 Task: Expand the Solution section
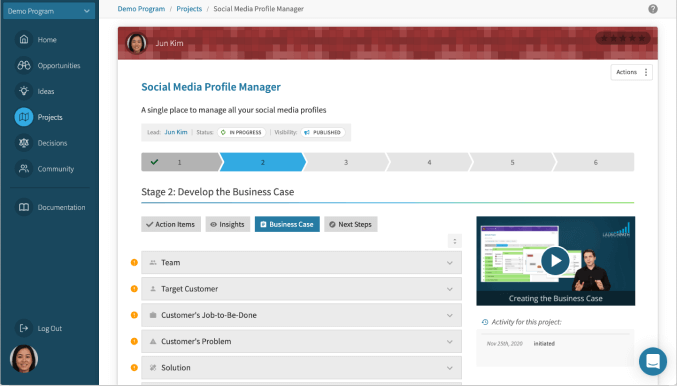coord(301,368)
